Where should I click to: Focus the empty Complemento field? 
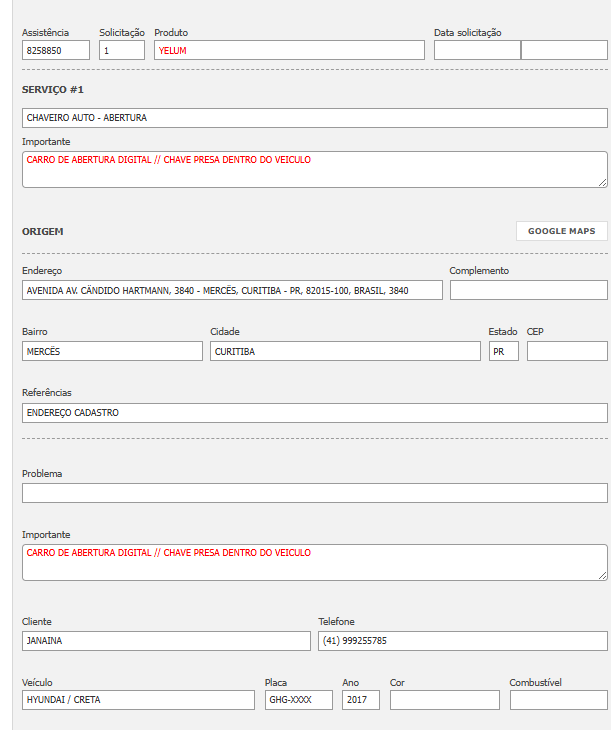(528, 290)
